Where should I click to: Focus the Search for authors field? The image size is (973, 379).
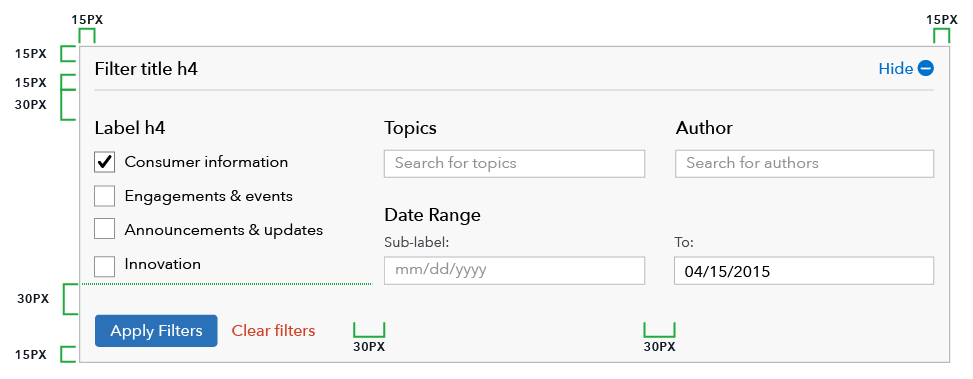click(804, 164)
